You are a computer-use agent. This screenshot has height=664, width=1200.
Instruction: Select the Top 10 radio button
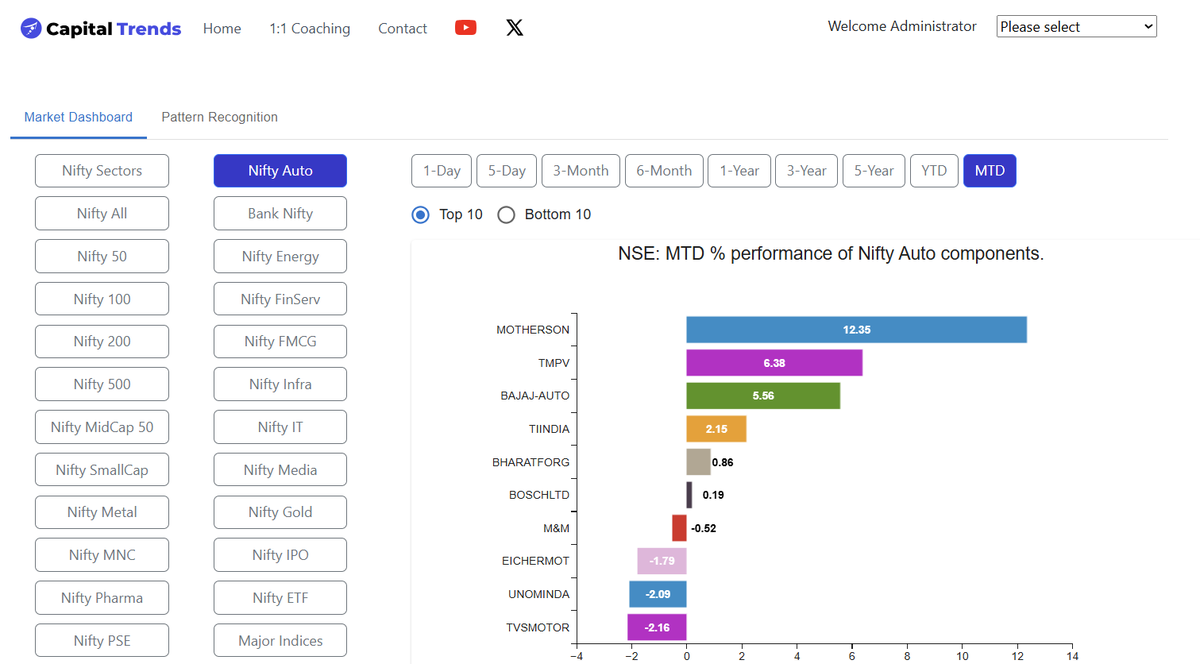[421, 214]
